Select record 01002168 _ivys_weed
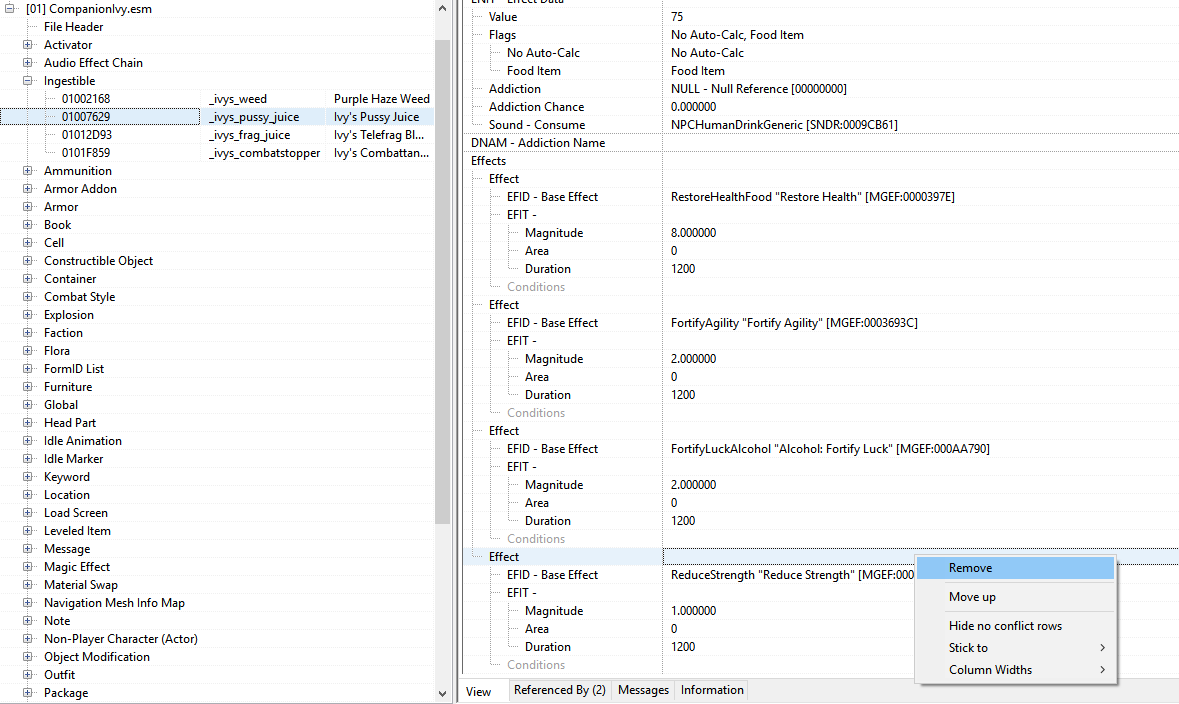Image resolution: width=1179 pixels, height=704 pixels. point(217,99)
